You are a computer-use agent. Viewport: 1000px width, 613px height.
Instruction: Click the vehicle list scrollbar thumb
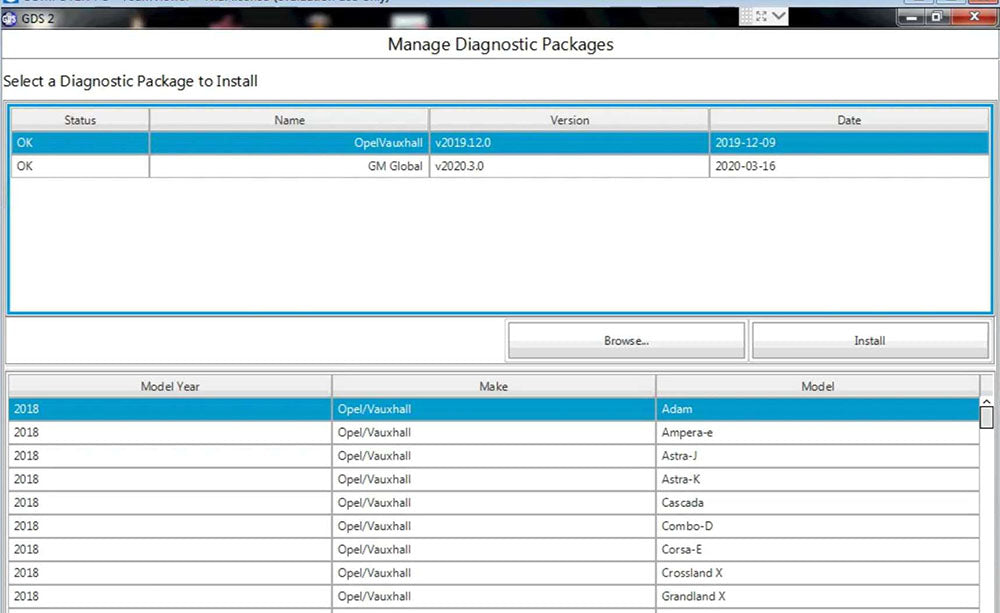tap(987, 417)
